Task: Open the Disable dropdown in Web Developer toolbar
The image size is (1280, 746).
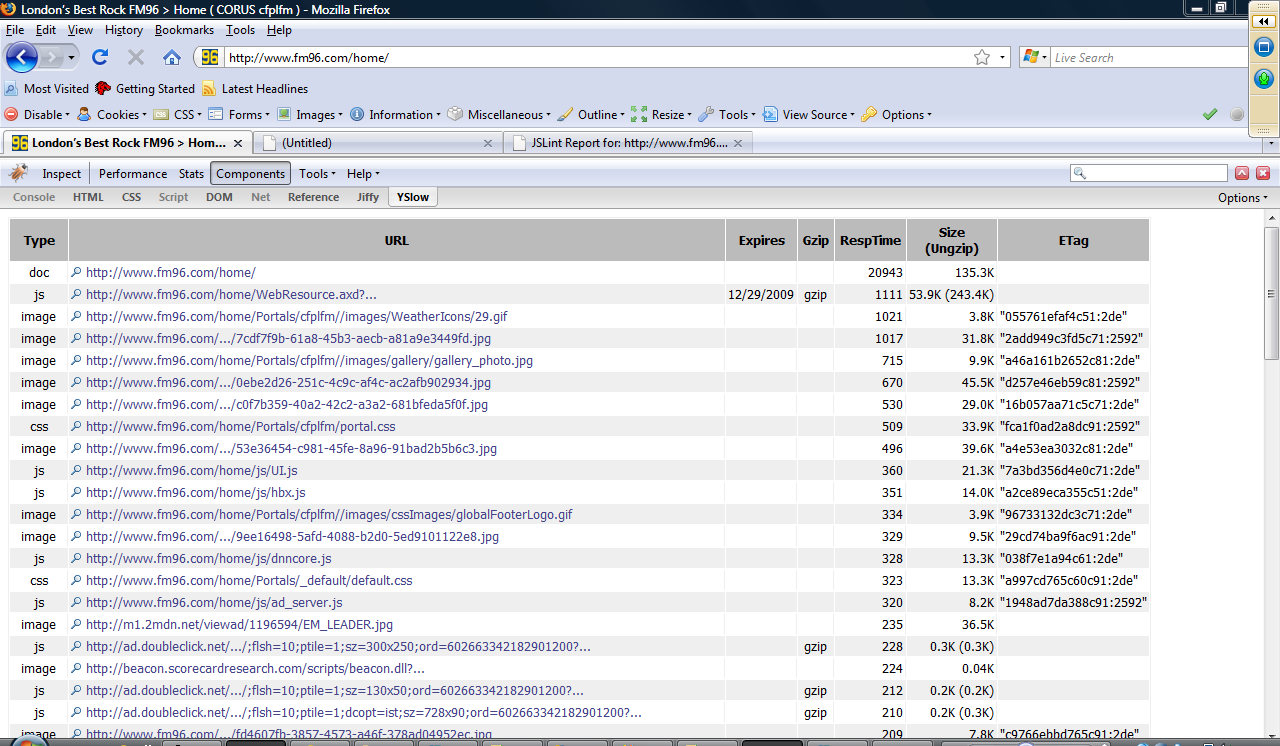Action: tap(37, 114)
